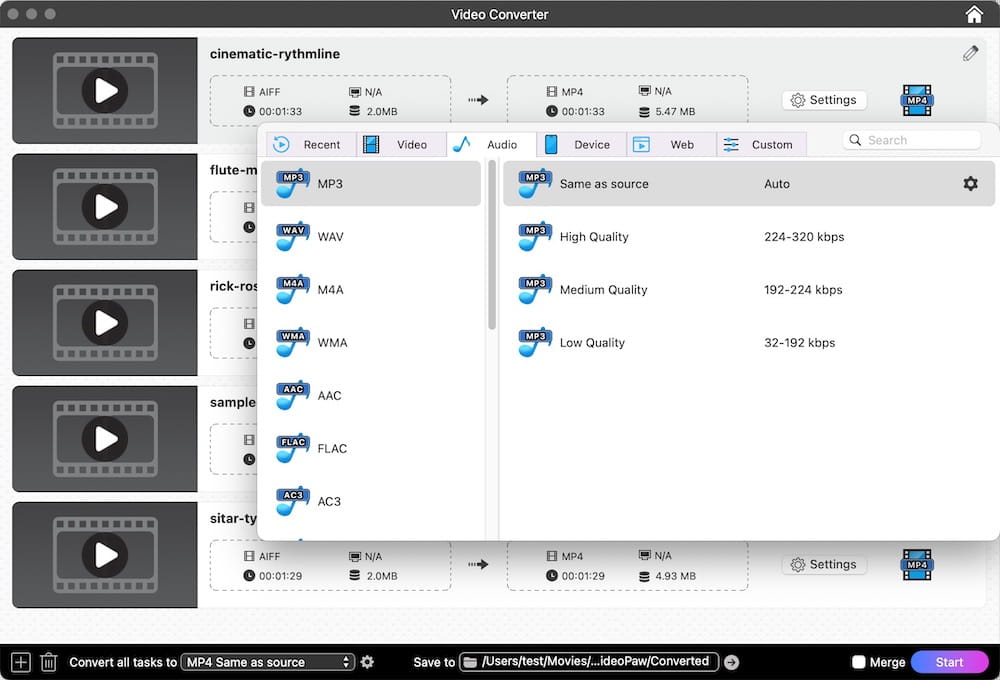The width and height of the screenshot is (1000, 680).
Task: Play the sitar-ty video thumbnail
Action: tap(104, 555)
